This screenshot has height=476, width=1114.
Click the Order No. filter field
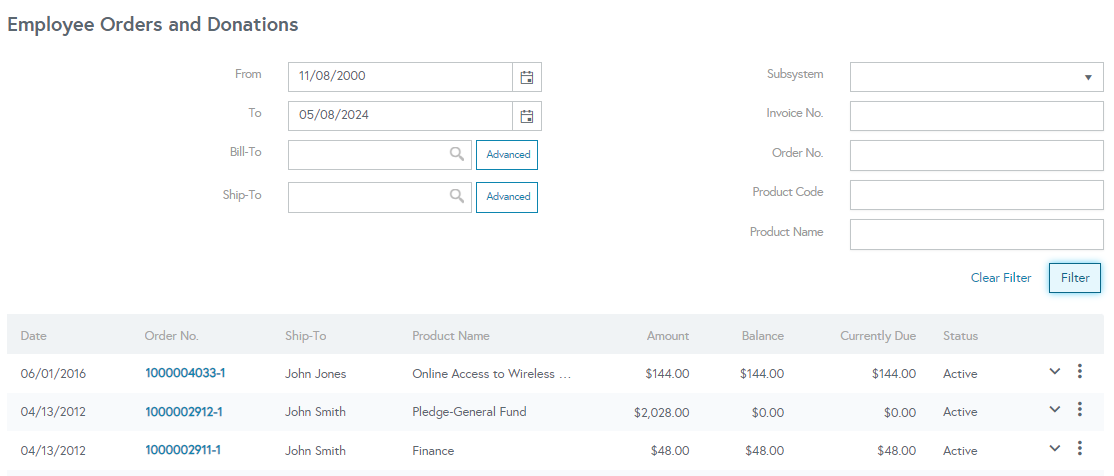click(976, 156)
